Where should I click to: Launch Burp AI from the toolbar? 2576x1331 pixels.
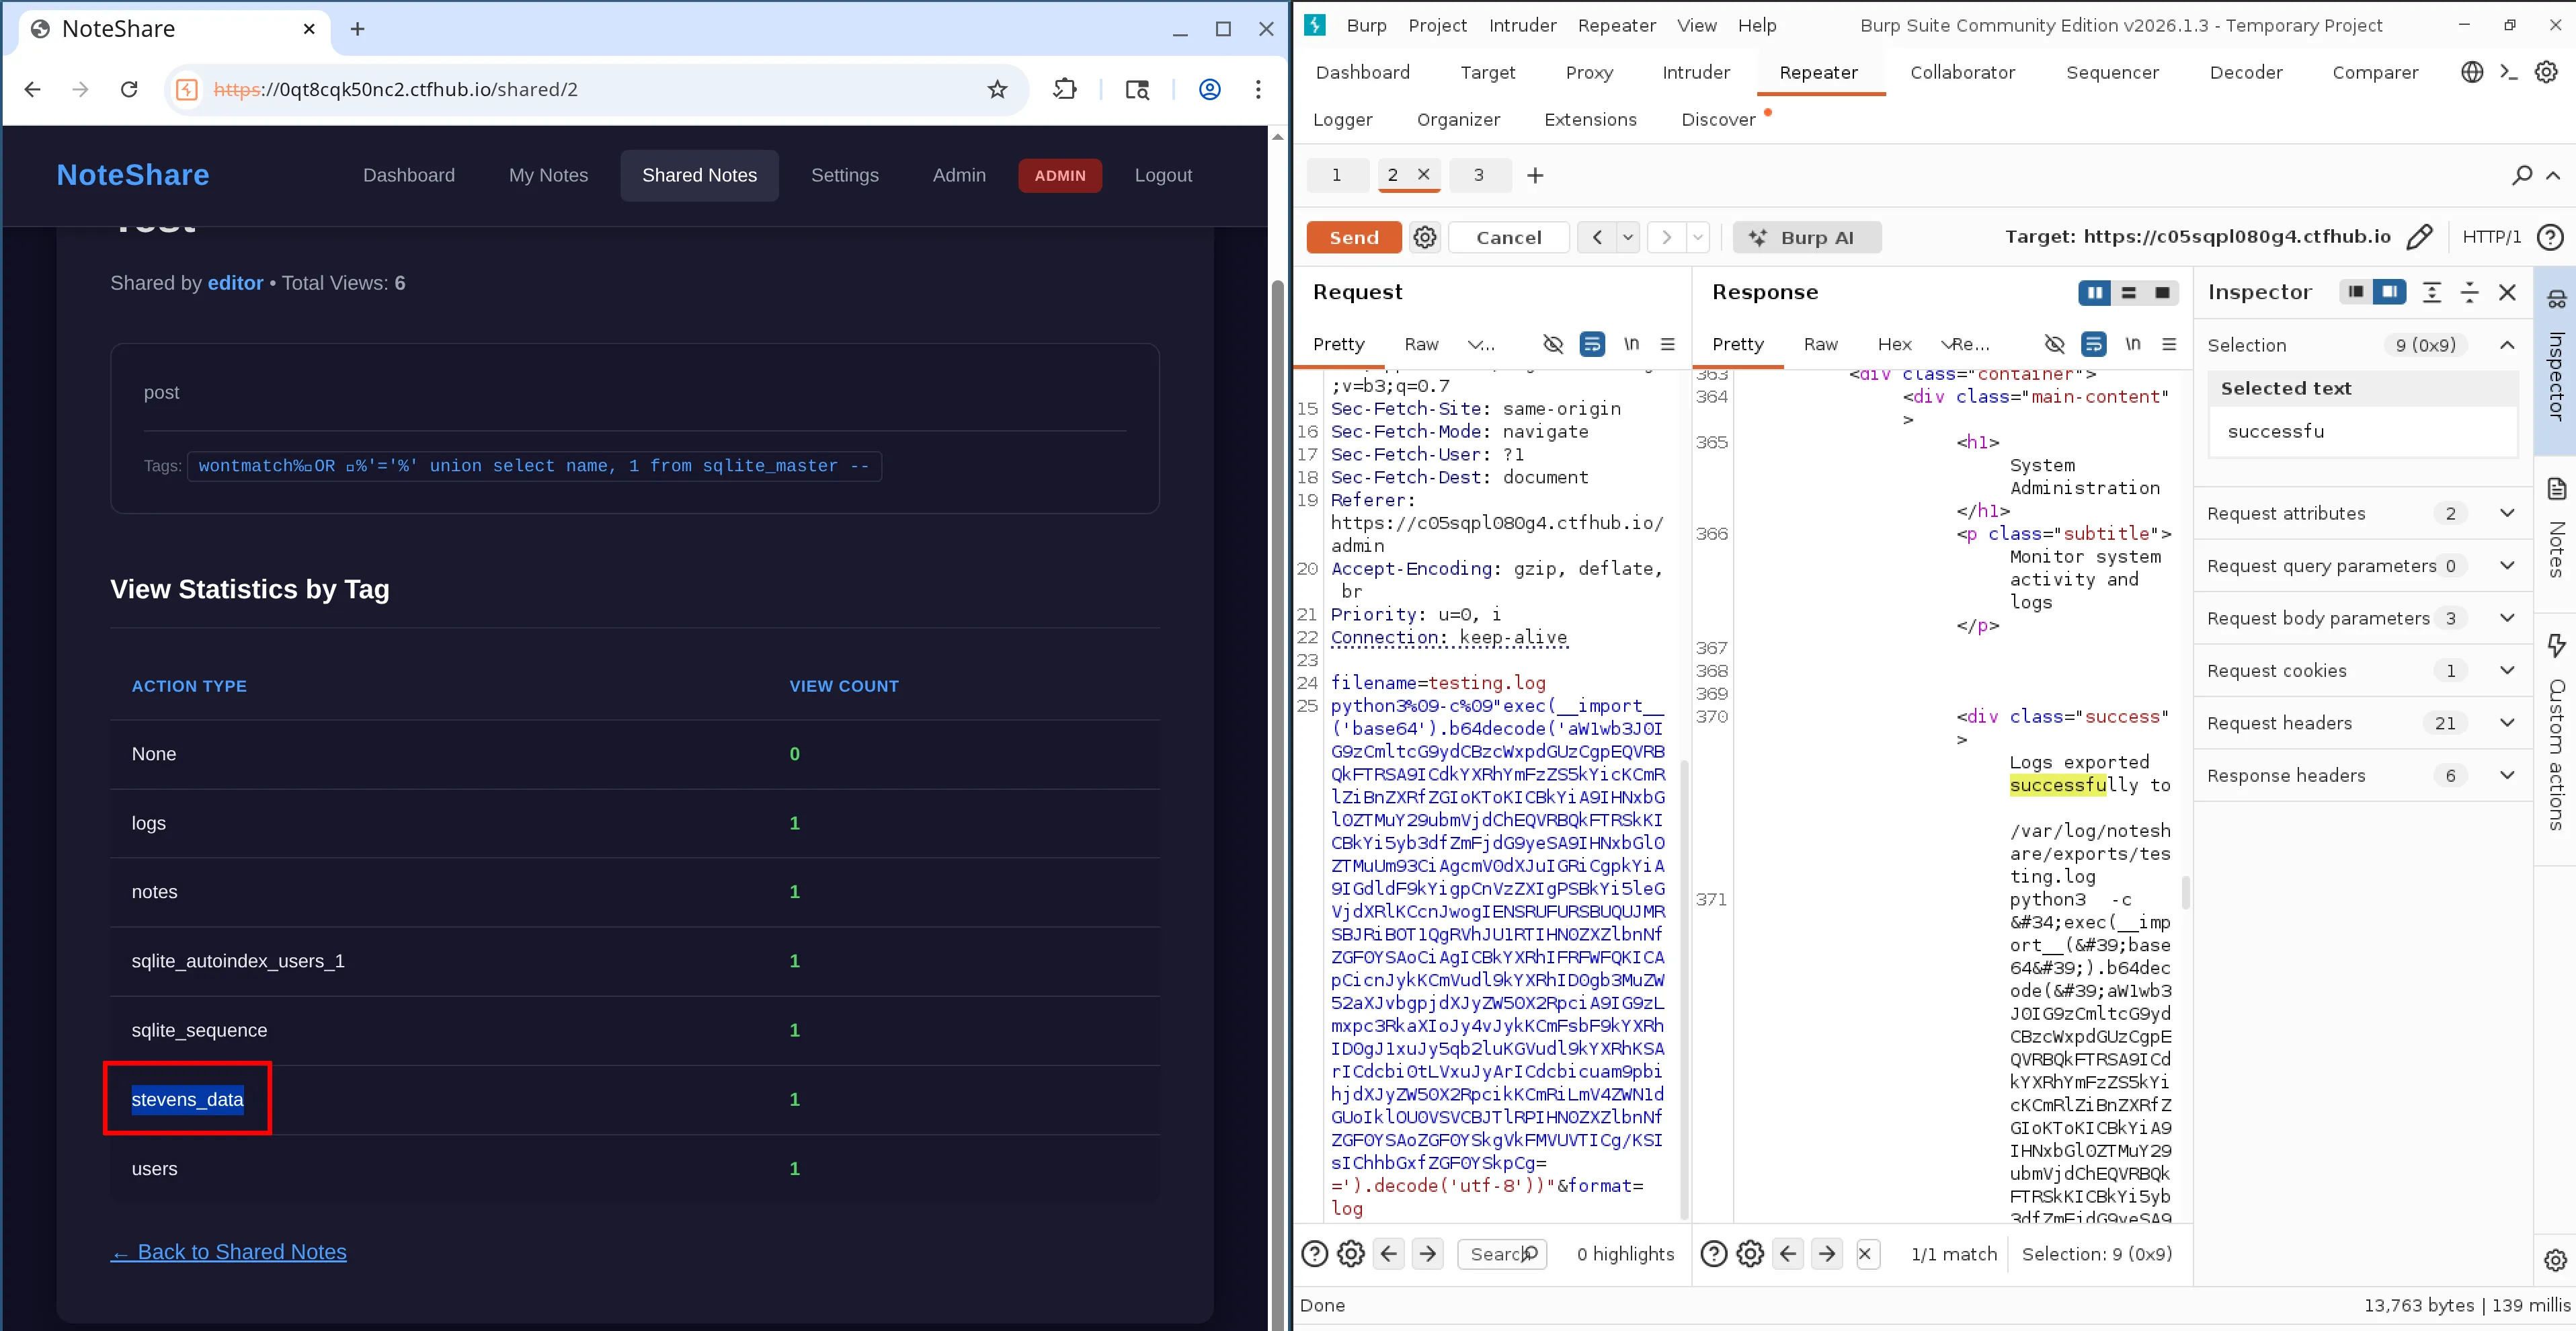1806,237
